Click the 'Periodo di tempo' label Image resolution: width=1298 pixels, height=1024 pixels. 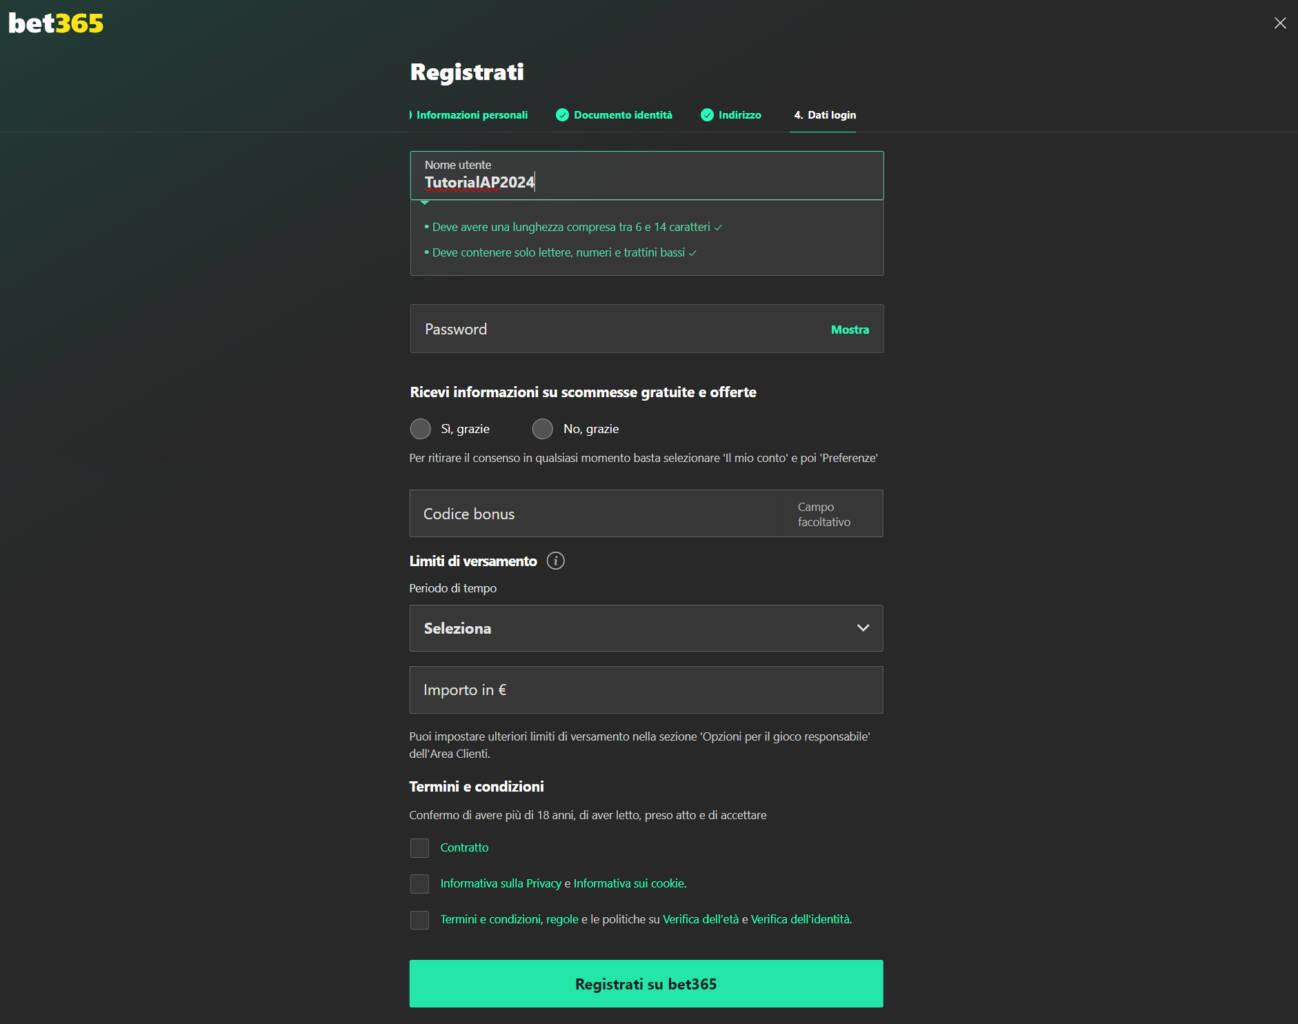click(x=453, y=589)
